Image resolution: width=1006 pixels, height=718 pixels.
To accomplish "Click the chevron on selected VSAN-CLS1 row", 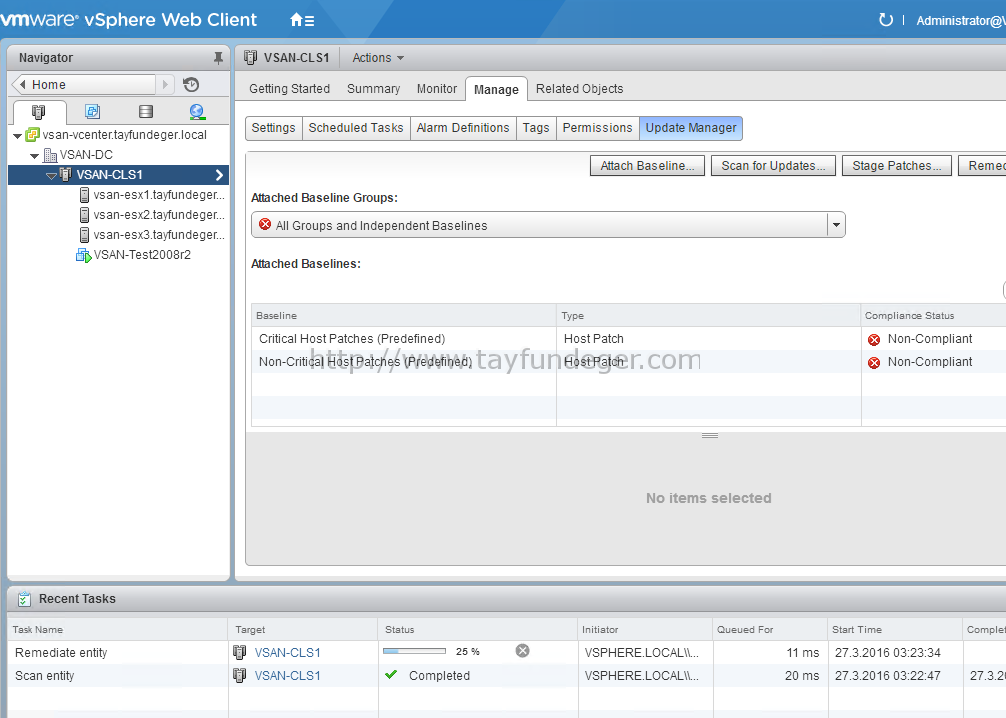I will tap(219, 175).
